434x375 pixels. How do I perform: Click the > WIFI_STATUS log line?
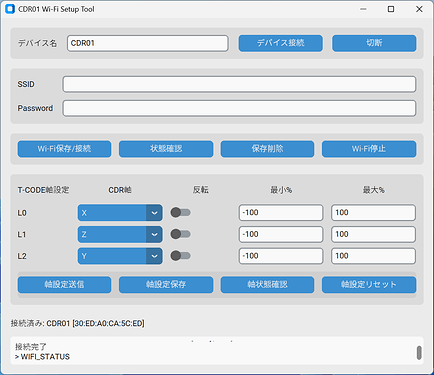coord(42,357)
